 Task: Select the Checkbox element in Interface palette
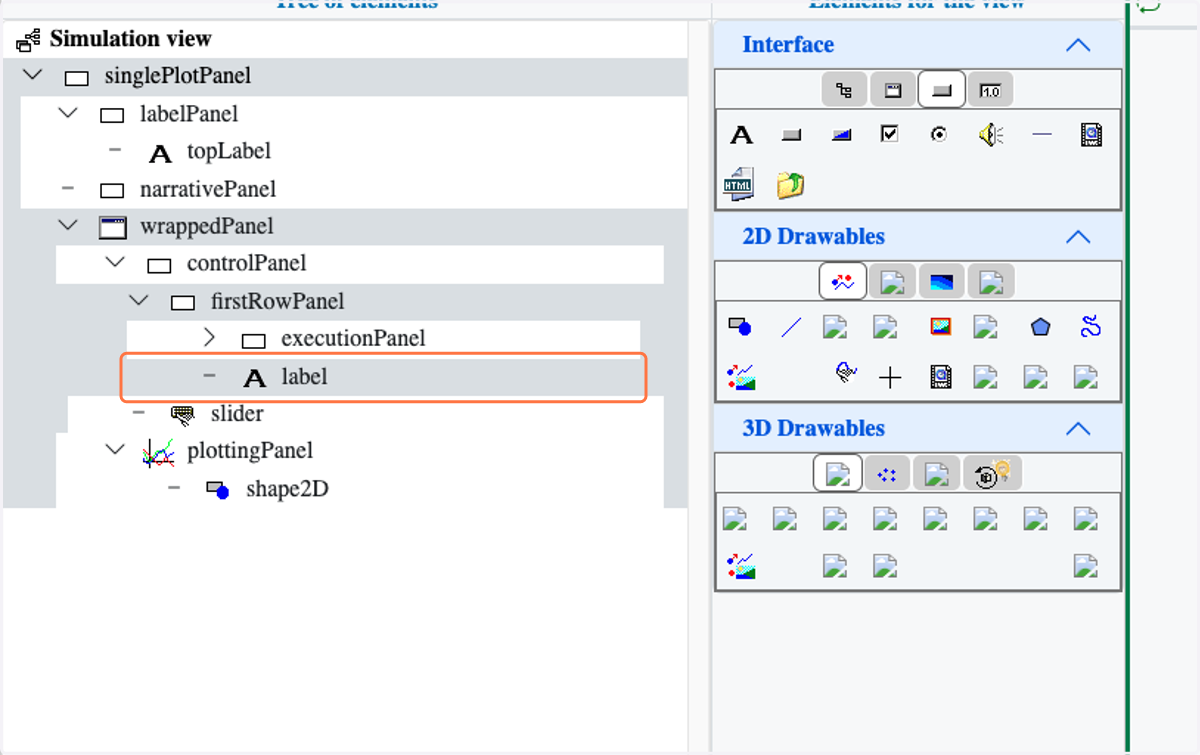click(890, 134)
